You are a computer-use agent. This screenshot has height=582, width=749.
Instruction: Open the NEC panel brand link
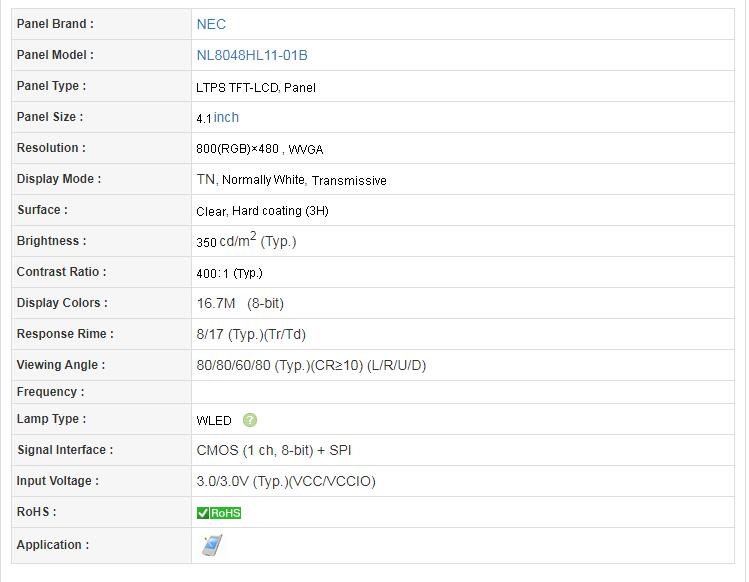(x=211, y=24)
